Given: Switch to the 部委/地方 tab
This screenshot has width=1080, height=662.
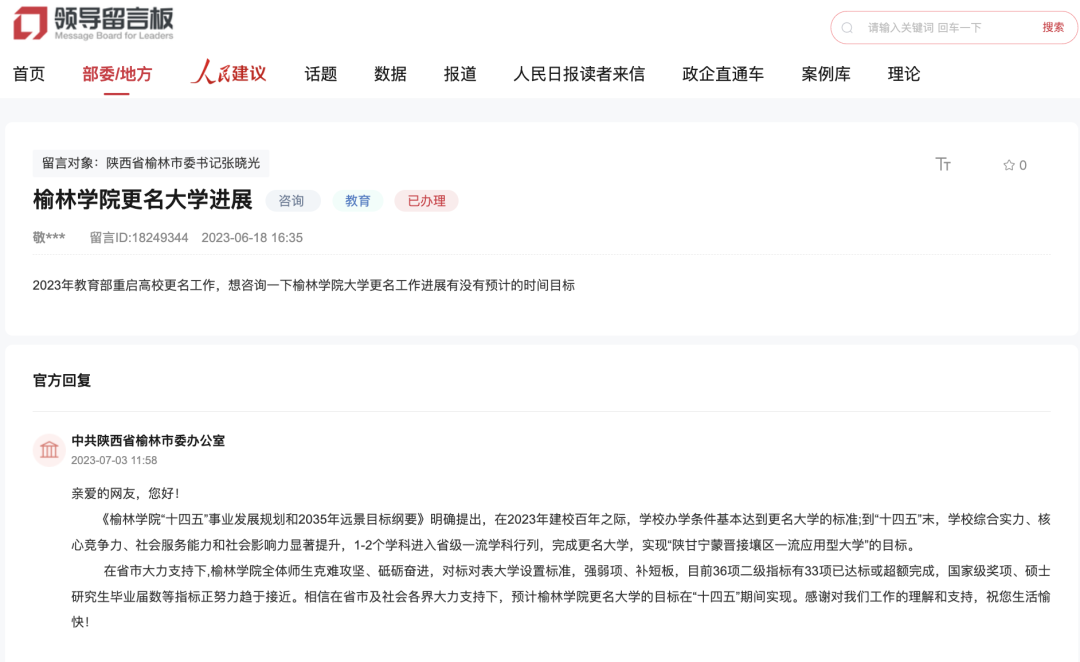Looking at the screenshot, I should coord(117,73).
